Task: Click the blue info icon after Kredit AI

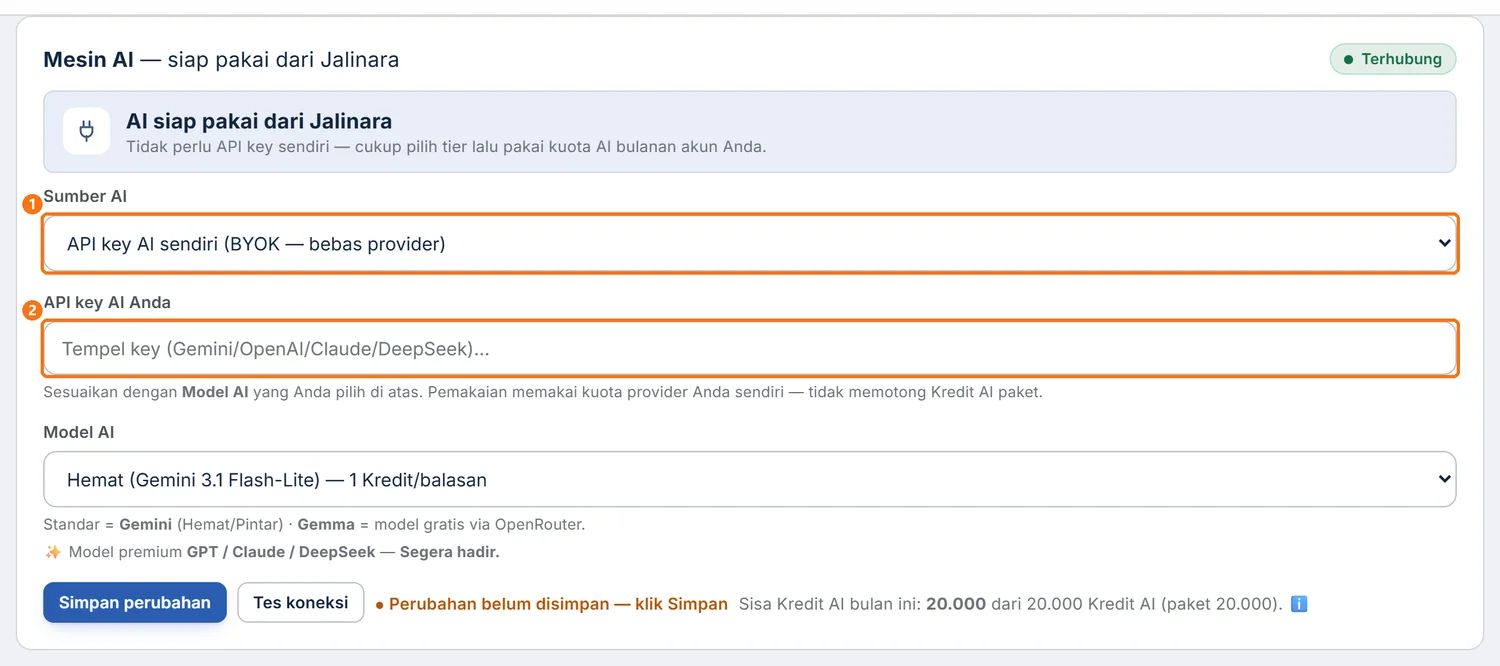Action: point(1299,604)
